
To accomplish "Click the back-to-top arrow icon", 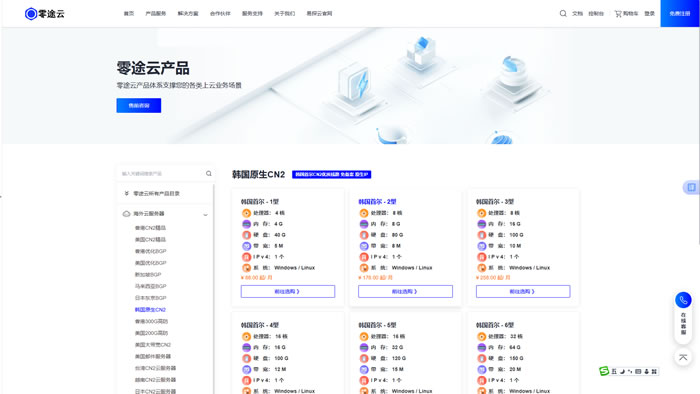I will [683, 357].
